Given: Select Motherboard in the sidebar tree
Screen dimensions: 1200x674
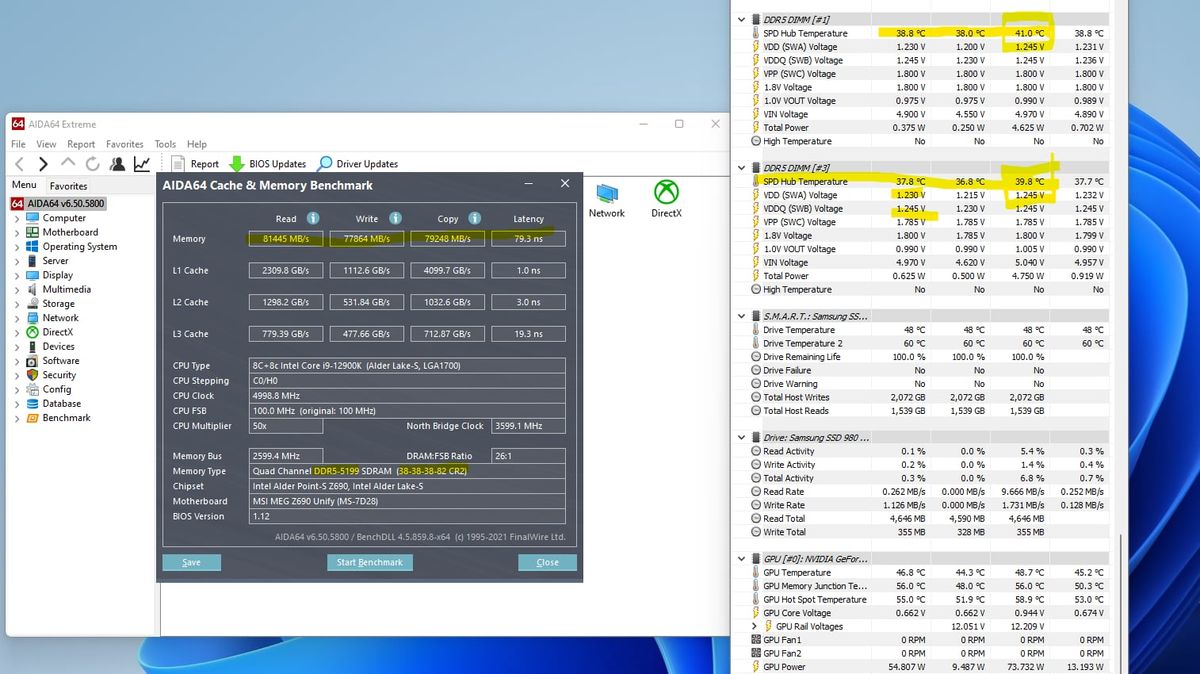Looking at the screenshot, I should coord(70,232).
